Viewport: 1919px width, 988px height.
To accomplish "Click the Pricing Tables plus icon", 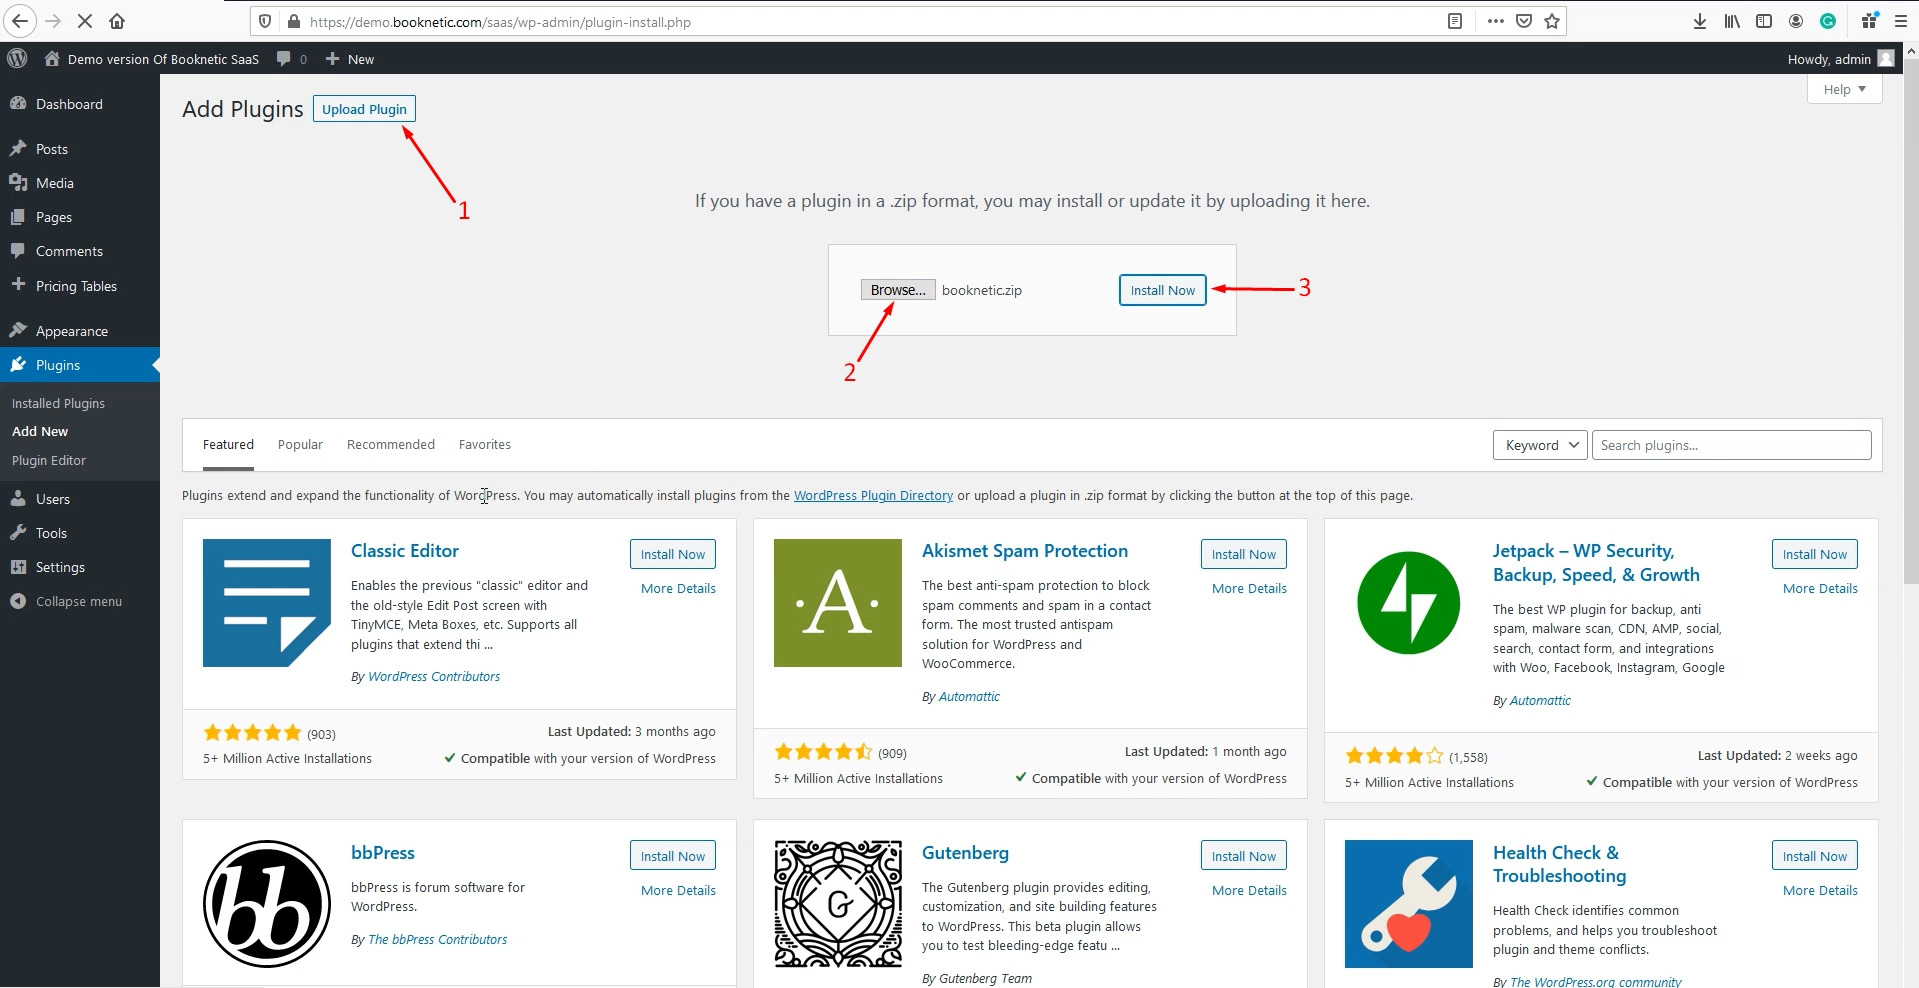I will [x=17, y=285].
